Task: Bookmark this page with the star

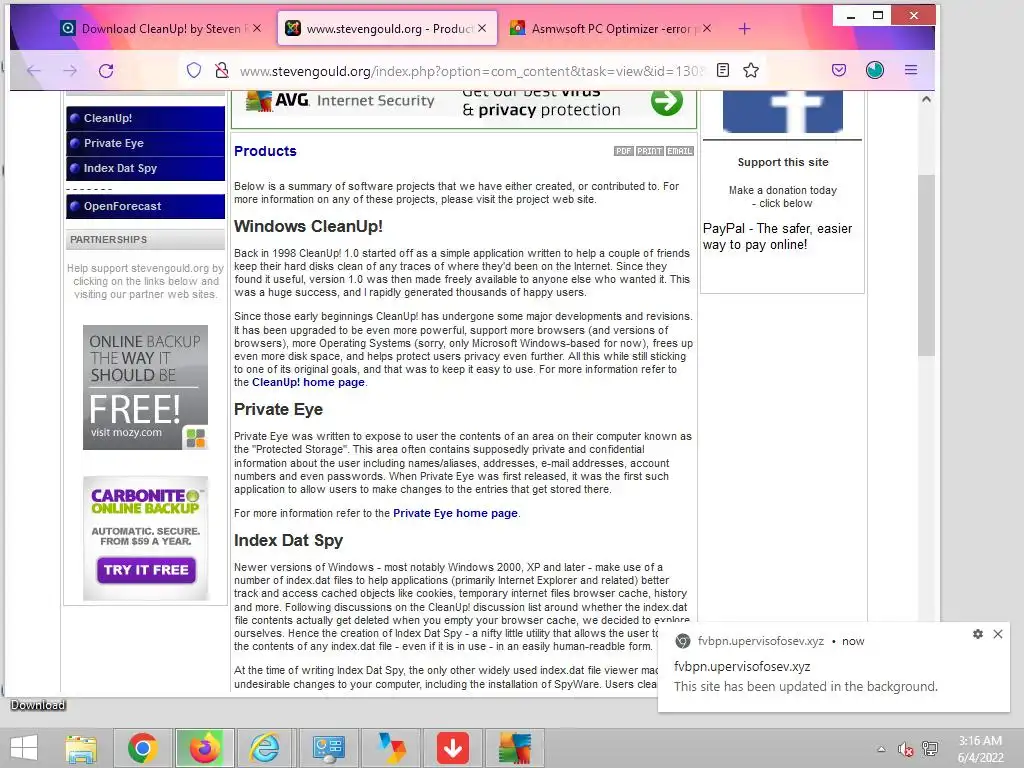Action: coord(751,70)
